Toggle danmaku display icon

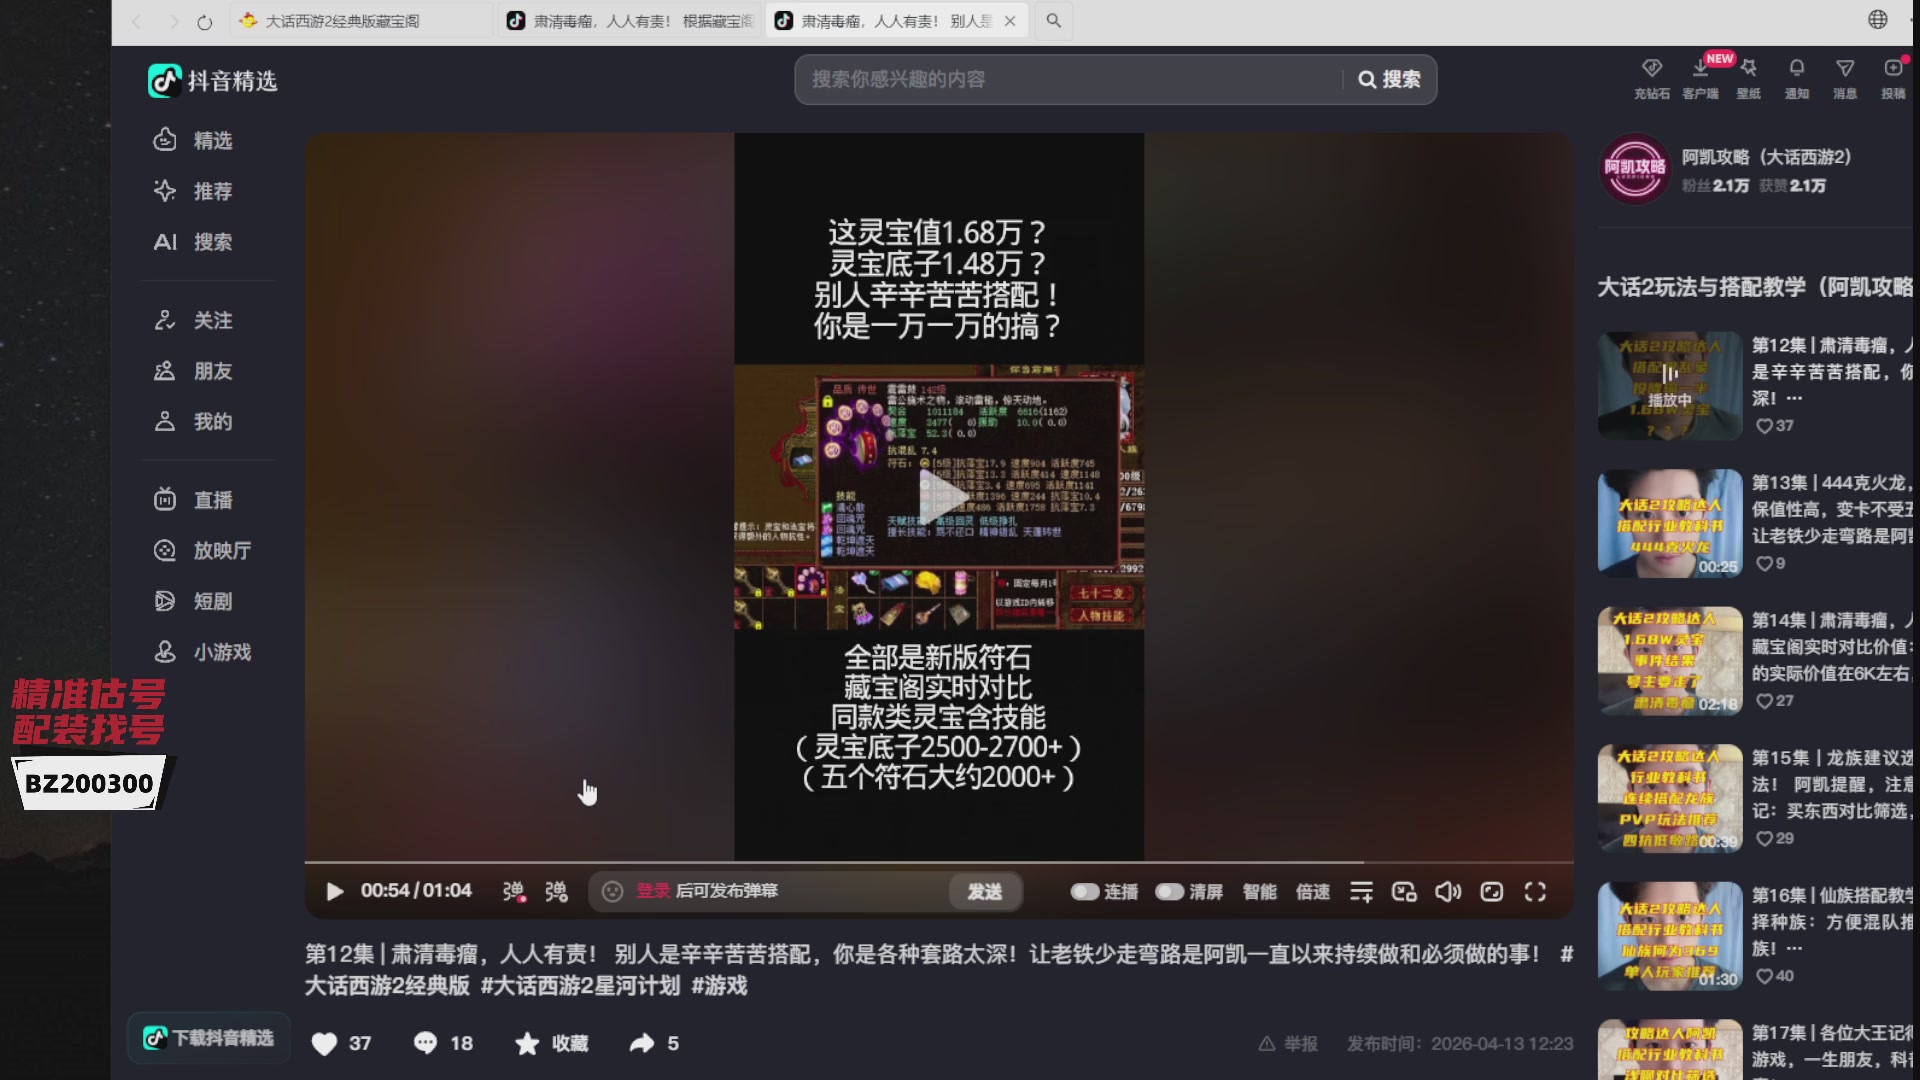point(513,891)
